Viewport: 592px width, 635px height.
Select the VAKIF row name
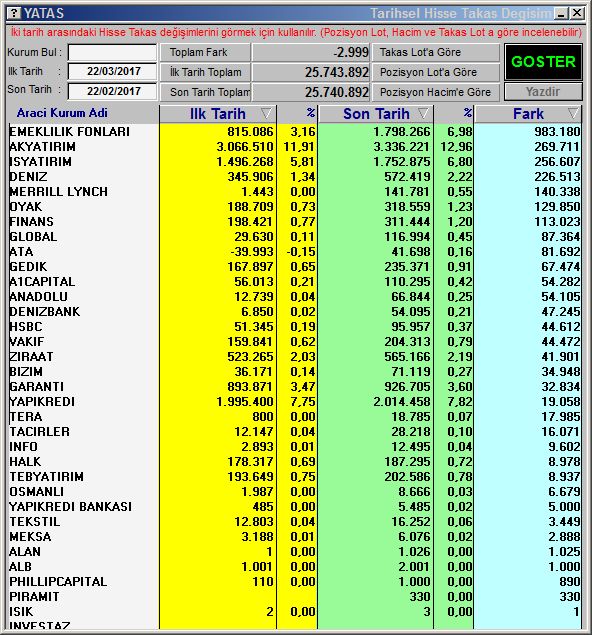pos(27,341)
